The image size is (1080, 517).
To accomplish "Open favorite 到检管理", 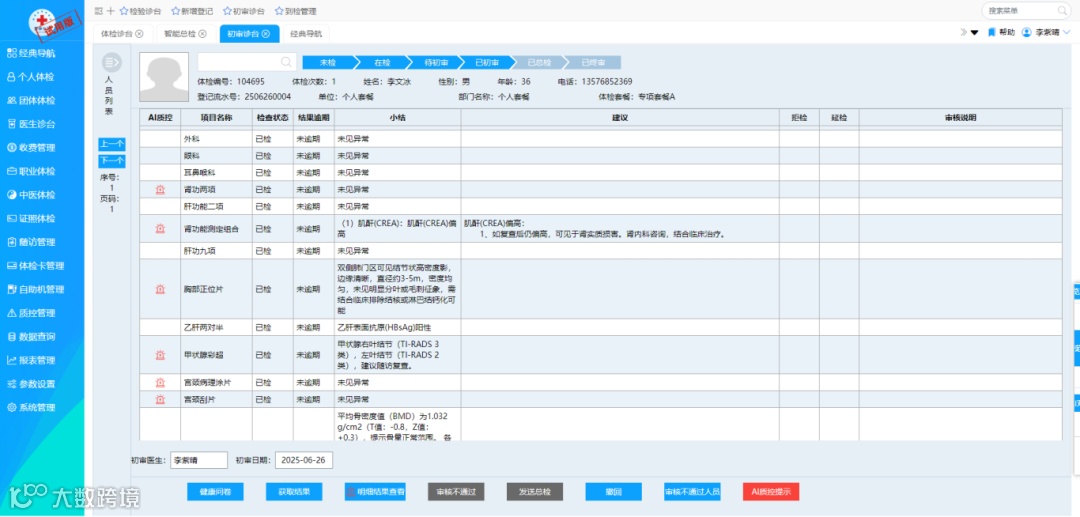I will point(295,11).
